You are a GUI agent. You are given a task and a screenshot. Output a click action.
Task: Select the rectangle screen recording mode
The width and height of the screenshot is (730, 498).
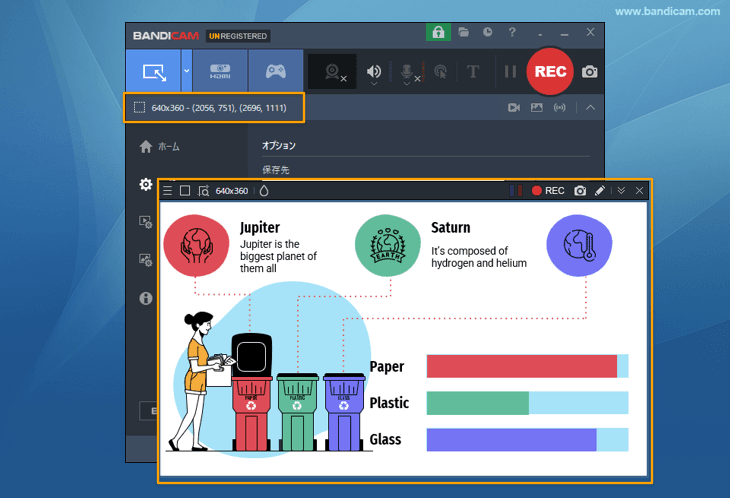click(153, 71)
